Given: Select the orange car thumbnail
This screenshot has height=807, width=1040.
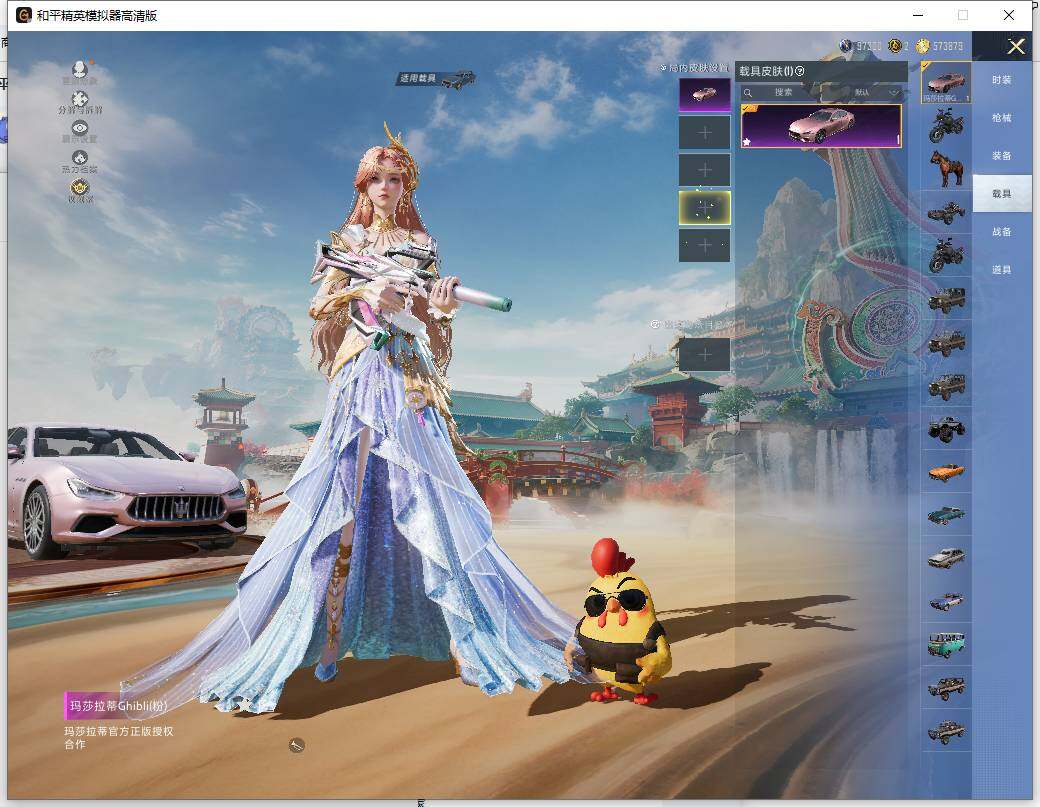Looking at the screenshot, I should [946, 472].
